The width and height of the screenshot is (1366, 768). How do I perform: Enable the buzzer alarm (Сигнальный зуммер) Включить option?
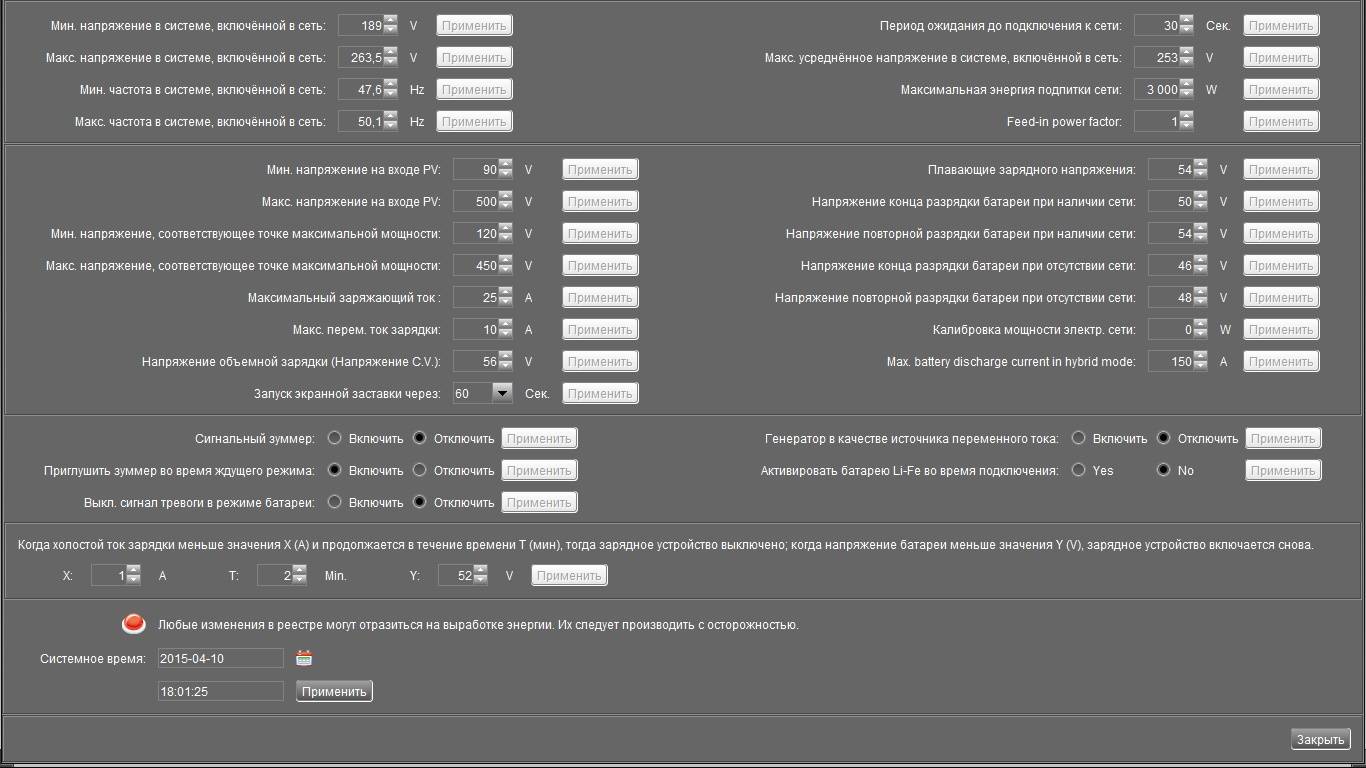[335, 438]
